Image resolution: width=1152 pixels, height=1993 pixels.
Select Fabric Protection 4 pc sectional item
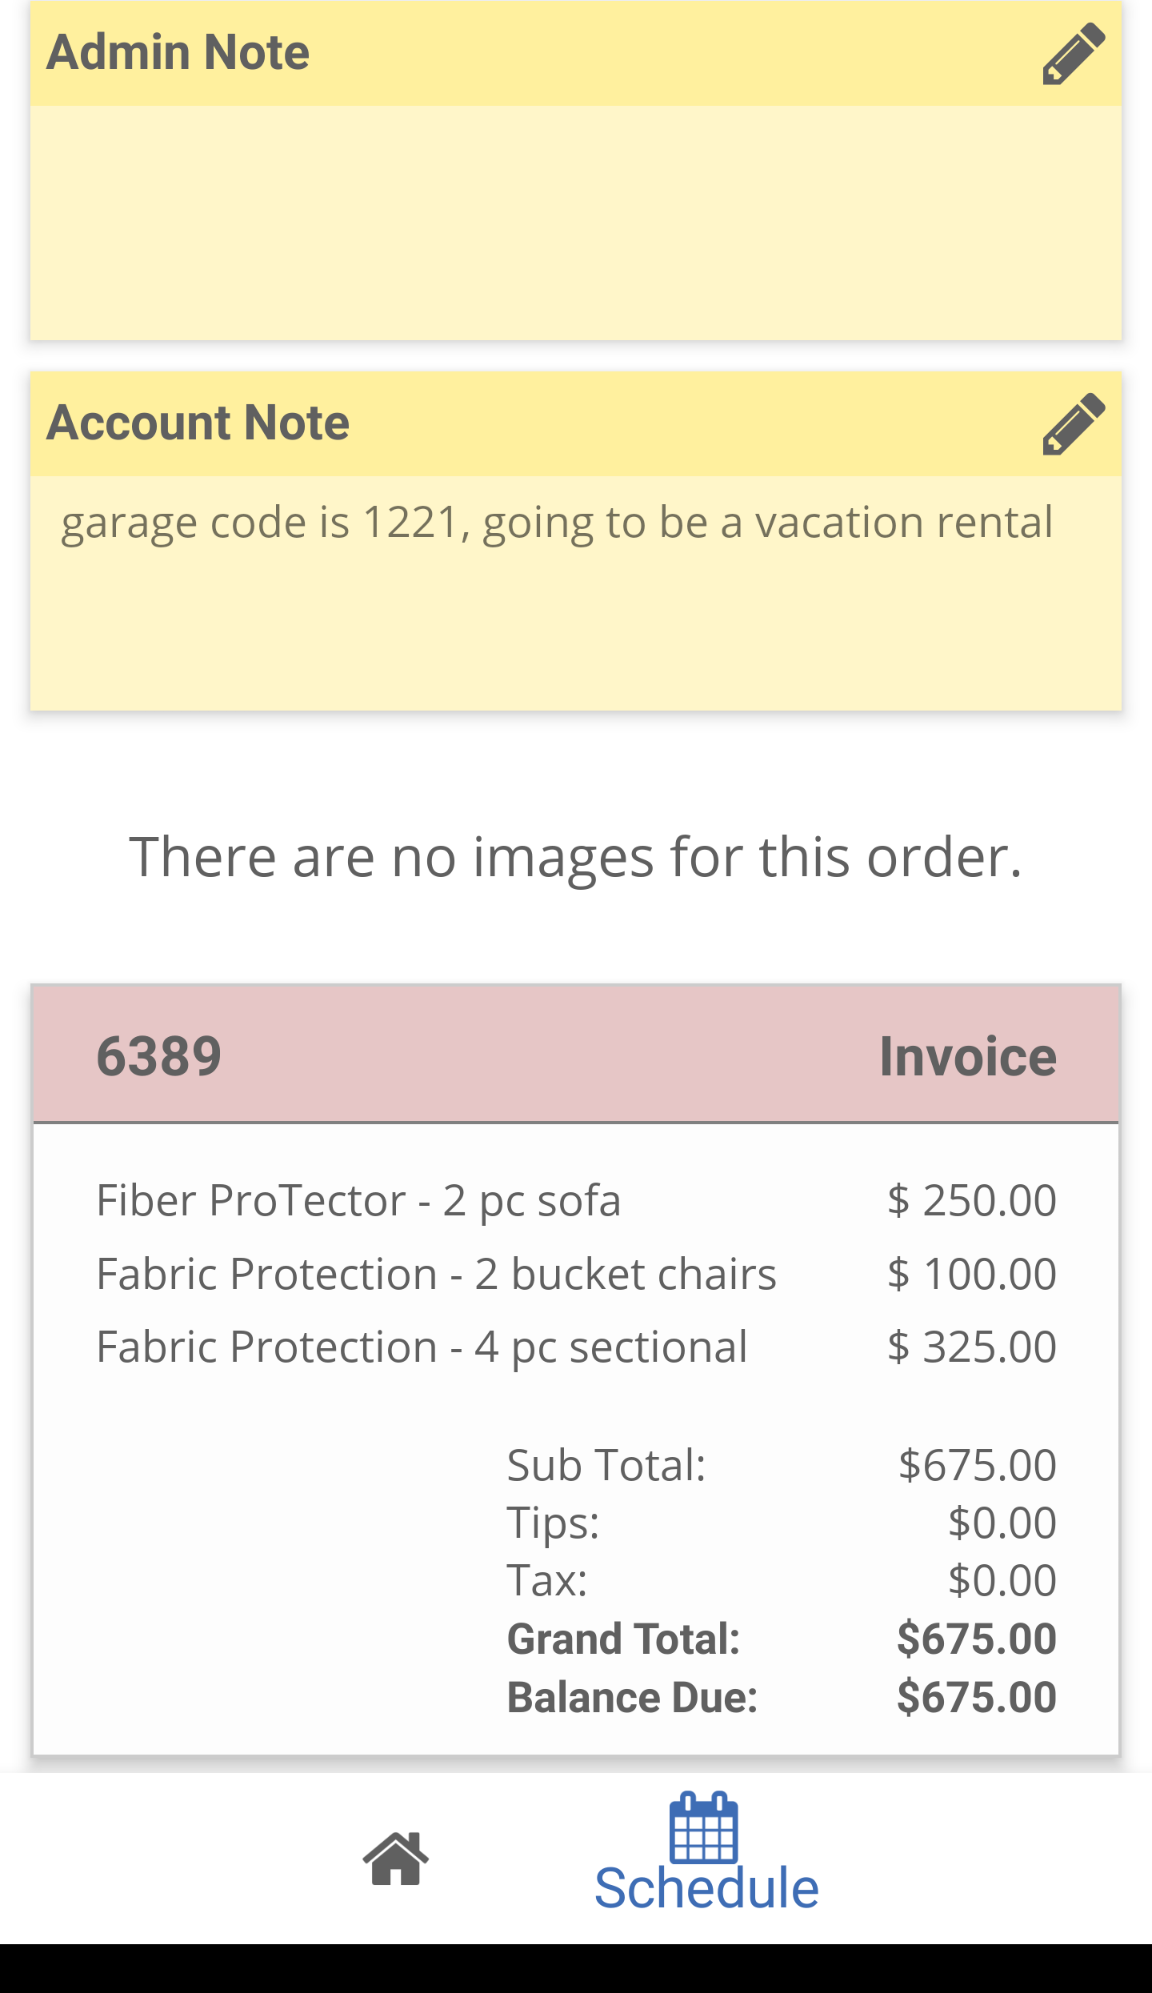click(421, 1347)
